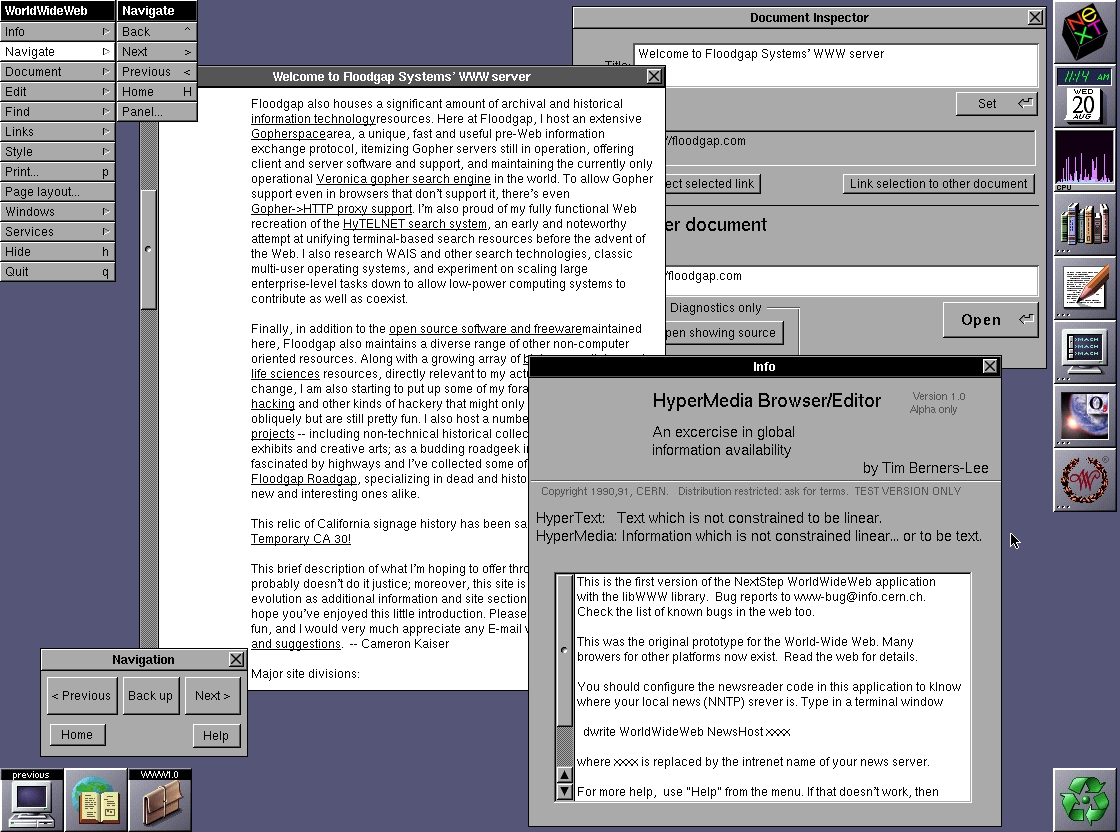Follow the 'Gopherspace' link
This screenshot has width=1120, height=832.
pos(289,134)
